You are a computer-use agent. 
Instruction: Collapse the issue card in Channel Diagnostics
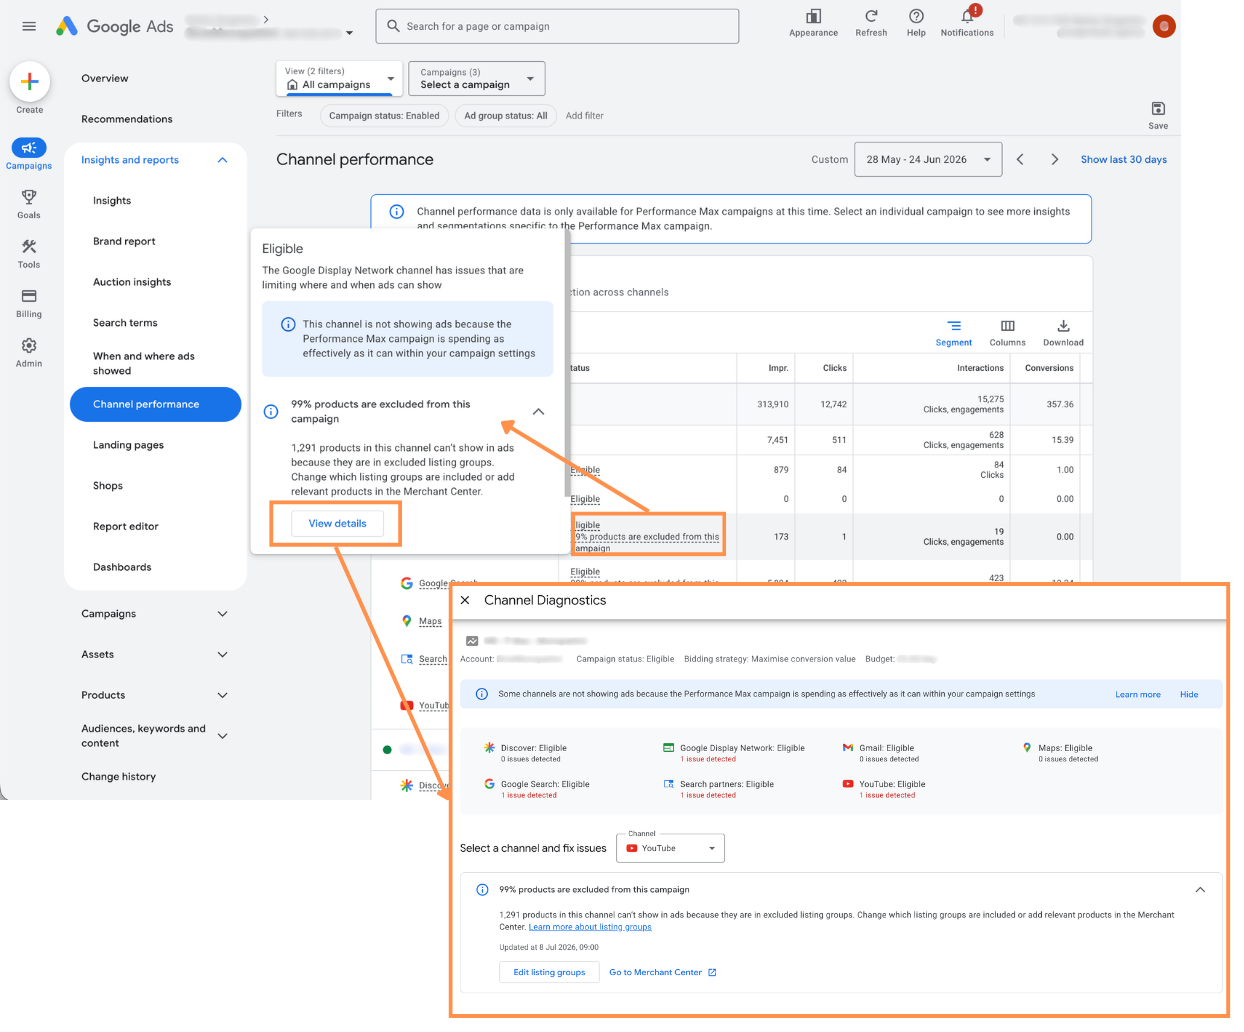pyautogui.click(x=1200, y=890)
